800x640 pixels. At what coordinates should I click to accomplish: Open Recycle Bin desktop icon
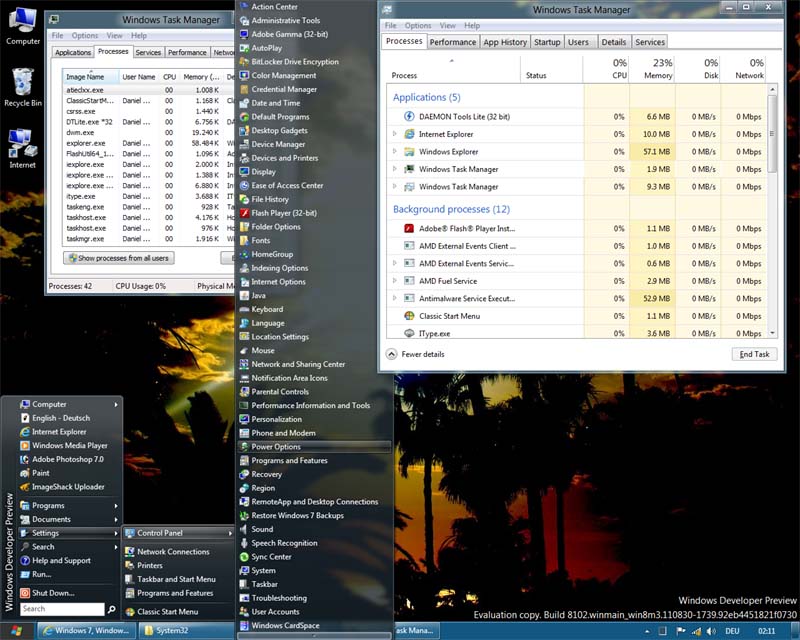pyautogui.click(x=22, y=87)
